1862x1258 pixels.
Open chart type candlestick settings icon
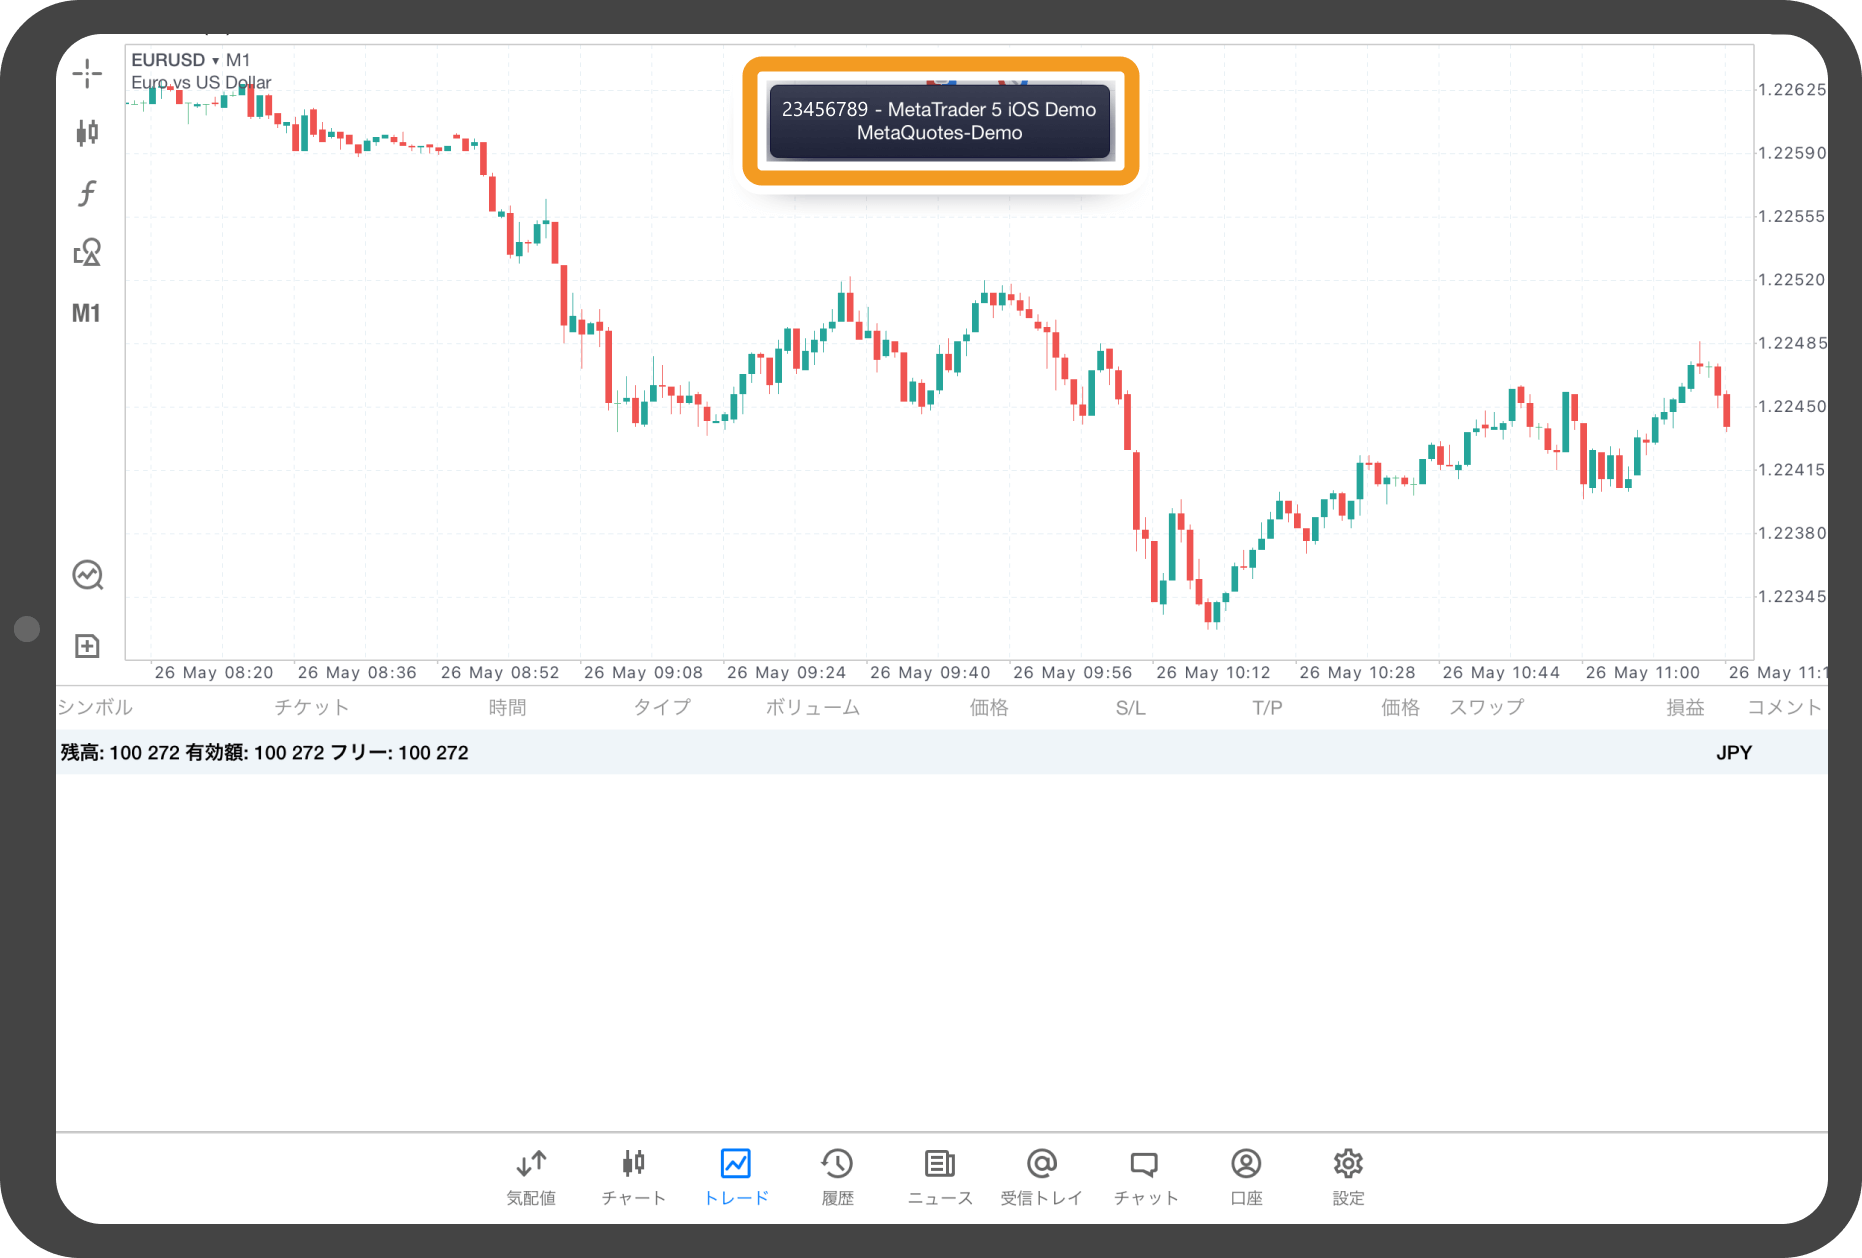87,132
